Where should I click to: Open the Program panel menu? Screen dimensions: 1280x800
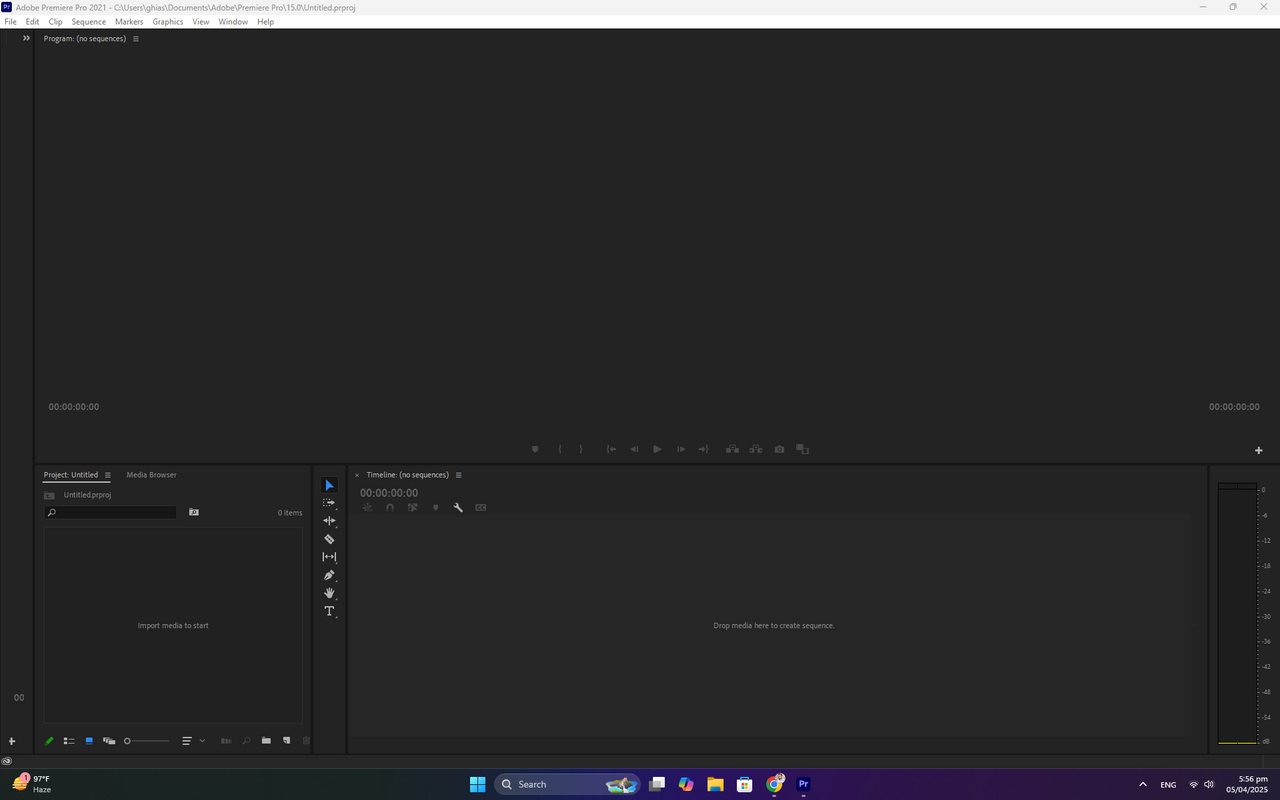[136, 39]
